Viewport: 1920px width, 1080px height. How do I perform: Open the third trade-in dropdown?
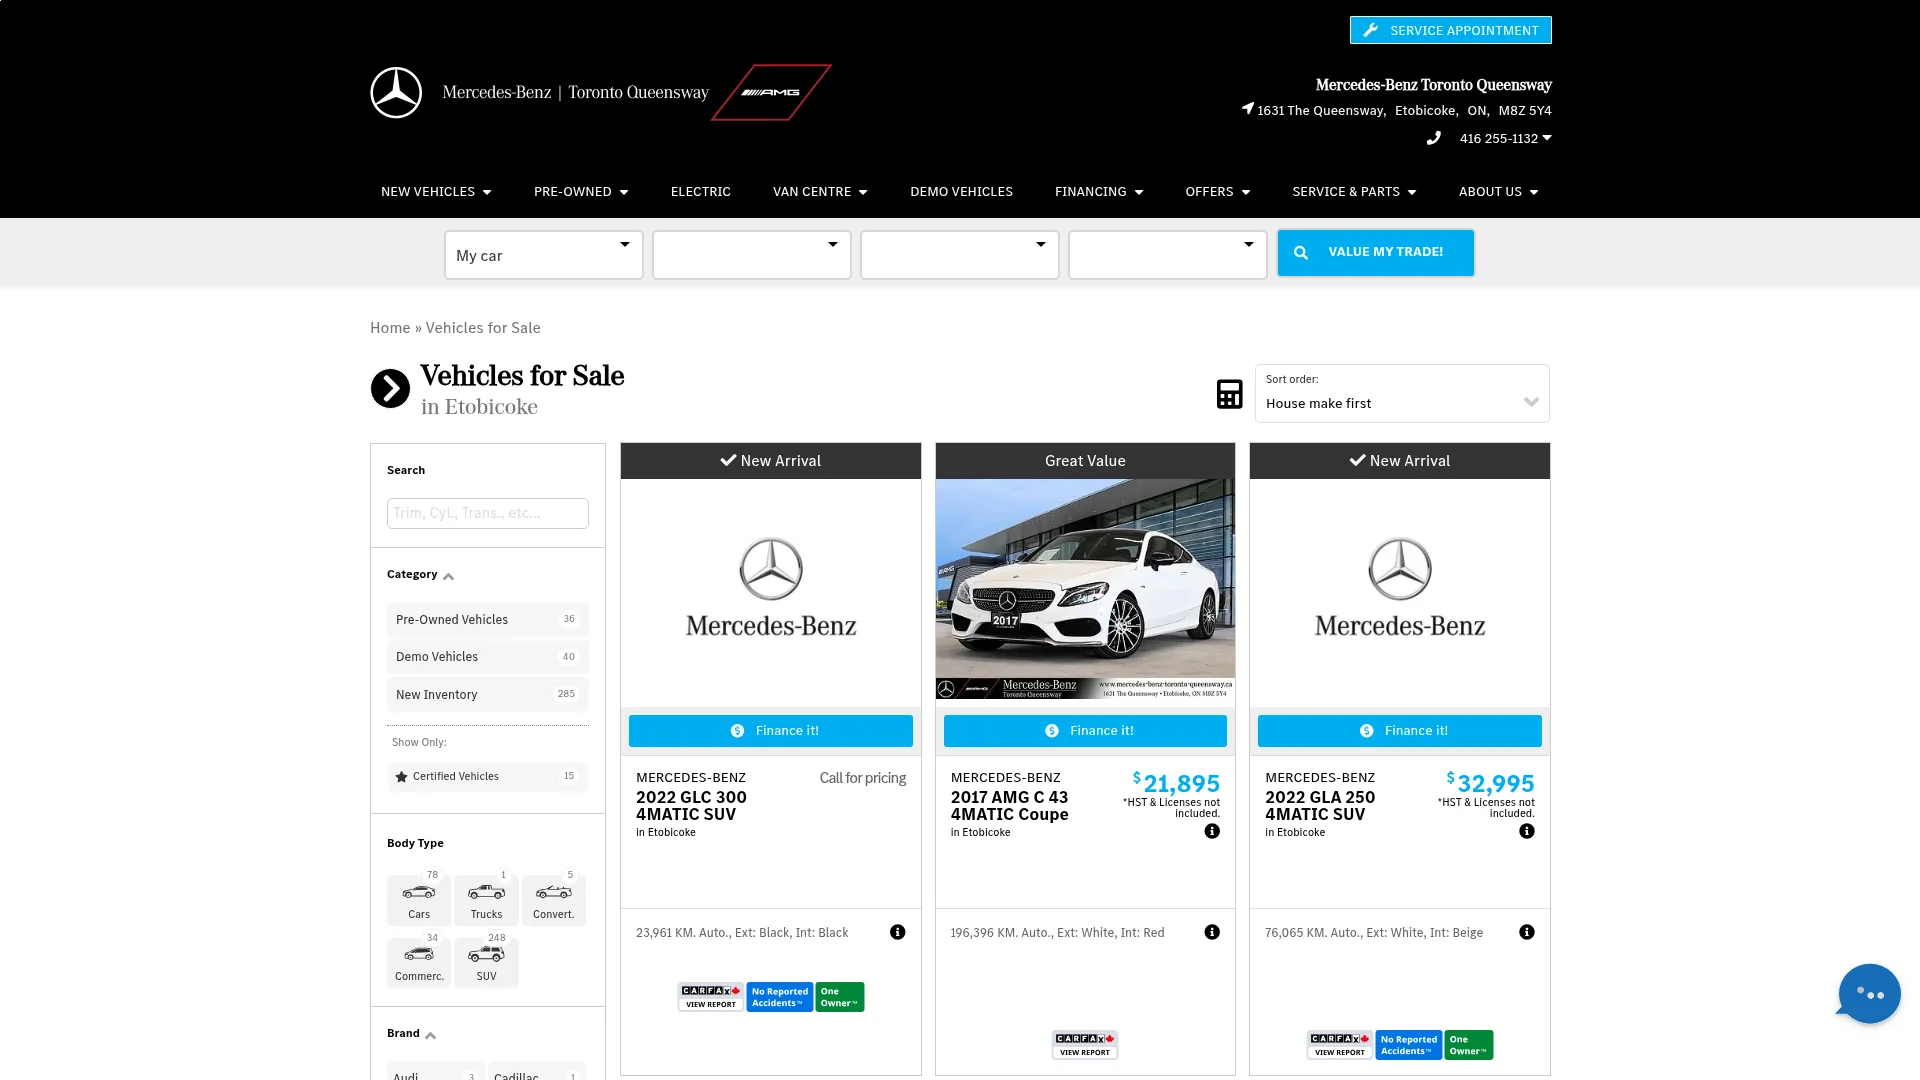coord(960,255)
